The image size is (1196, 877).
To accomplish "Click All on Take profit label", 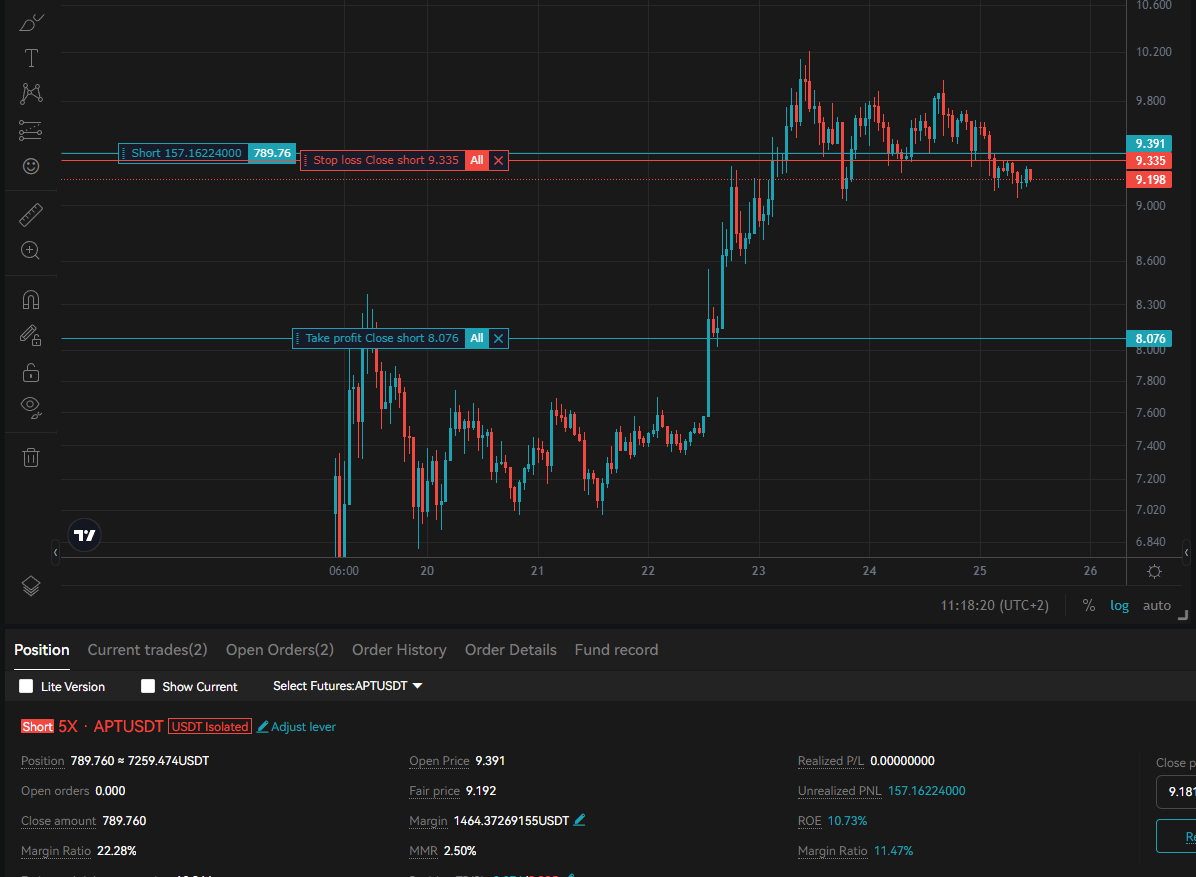I will [x=477, y=338].
